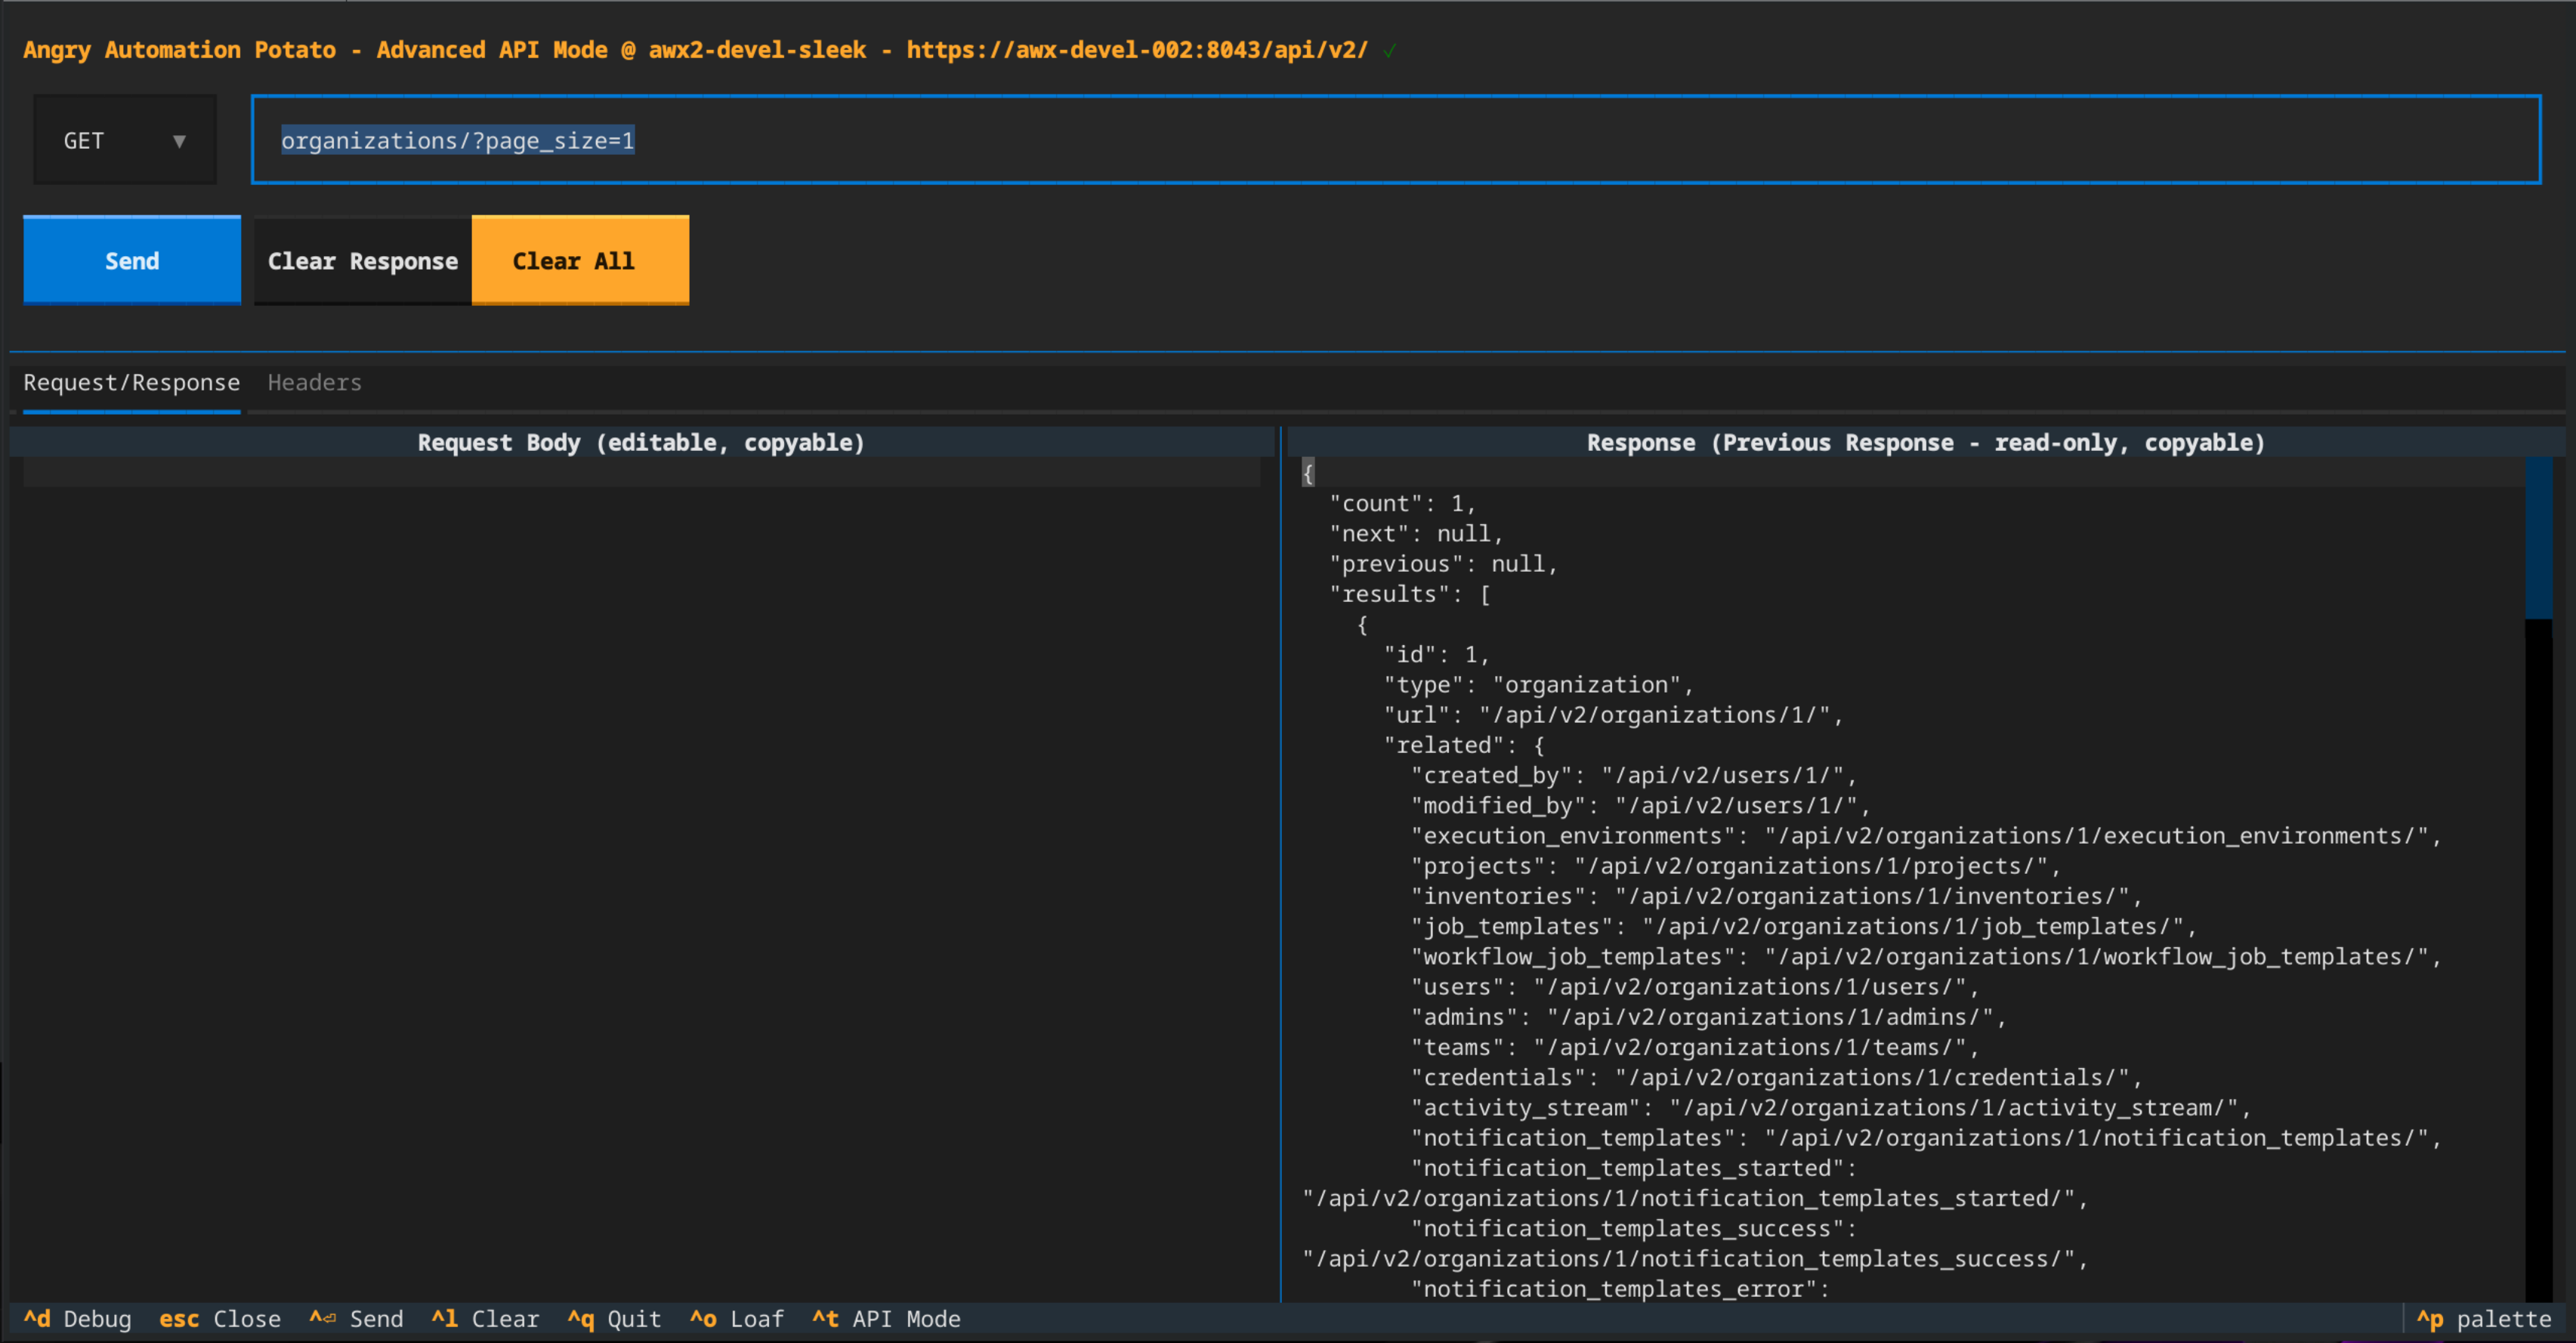
Task: Click the "notification_templates_error": key line
Action: coord(1620,1288)
